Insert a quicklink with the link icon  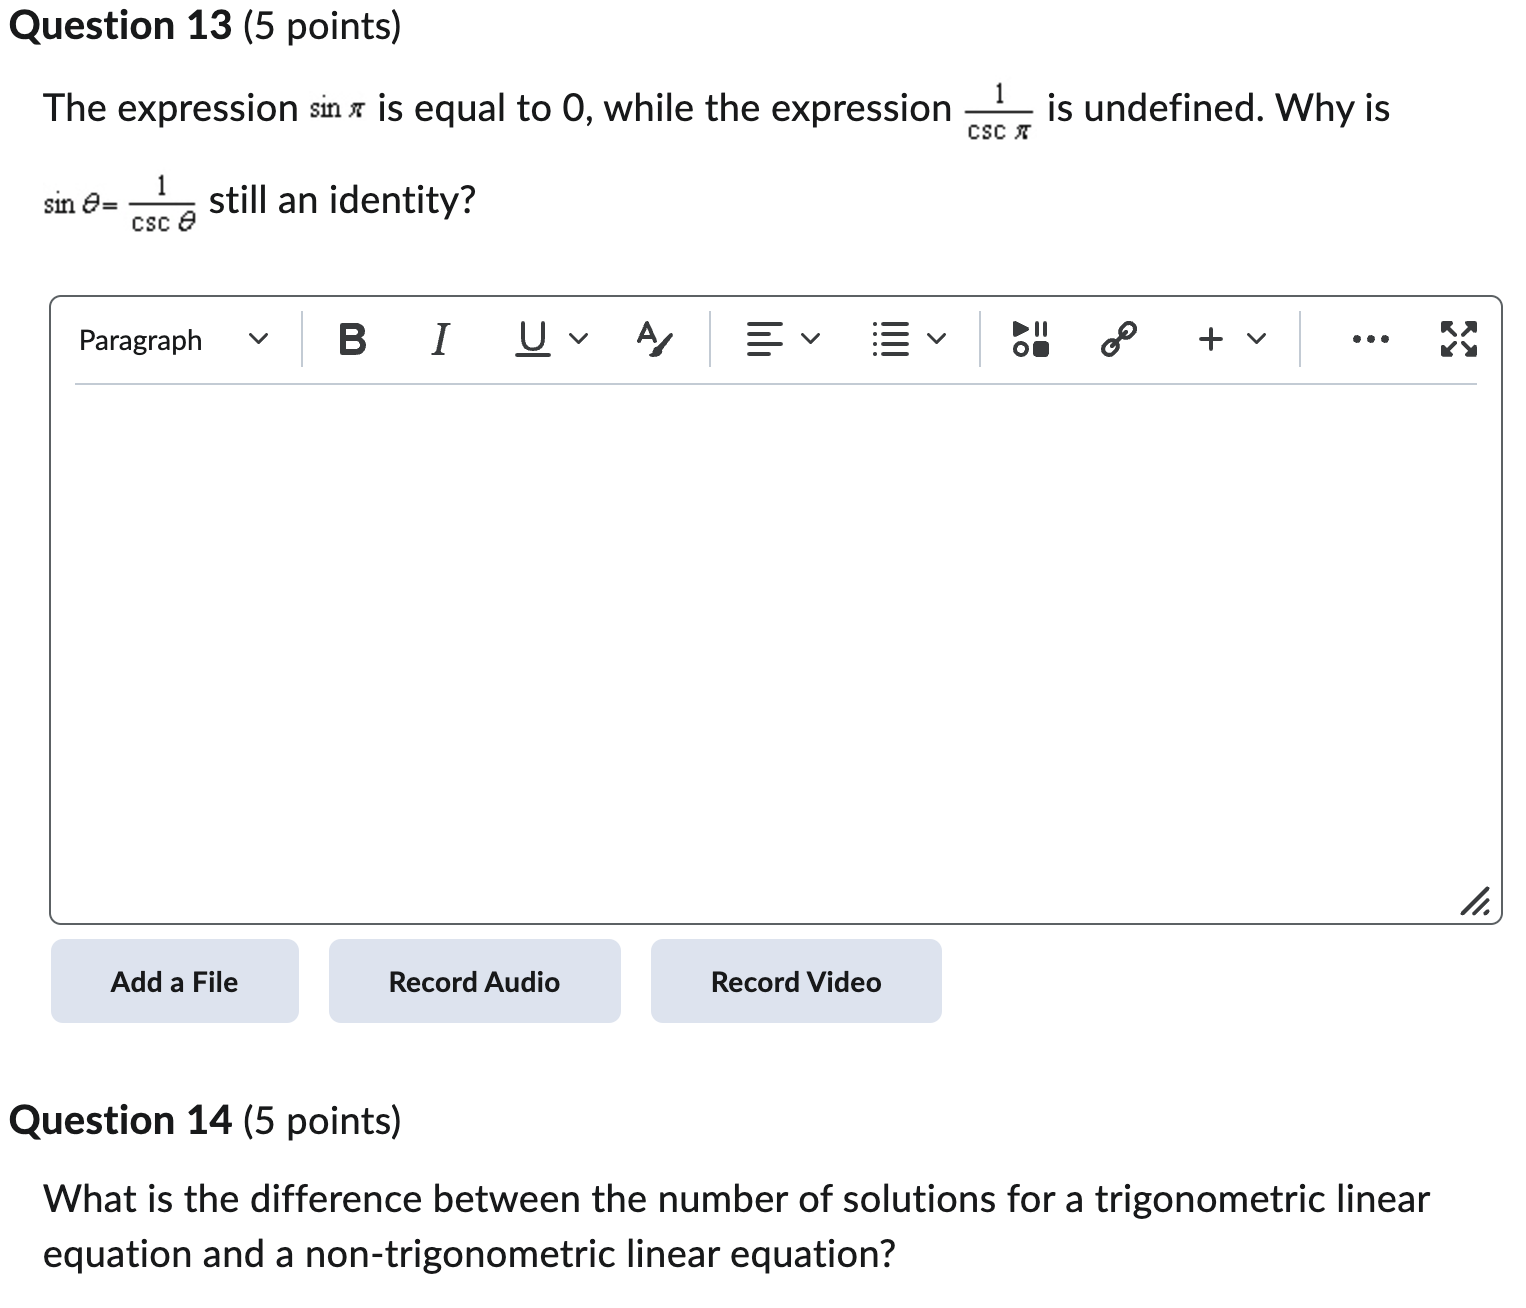click(1117, 340)
